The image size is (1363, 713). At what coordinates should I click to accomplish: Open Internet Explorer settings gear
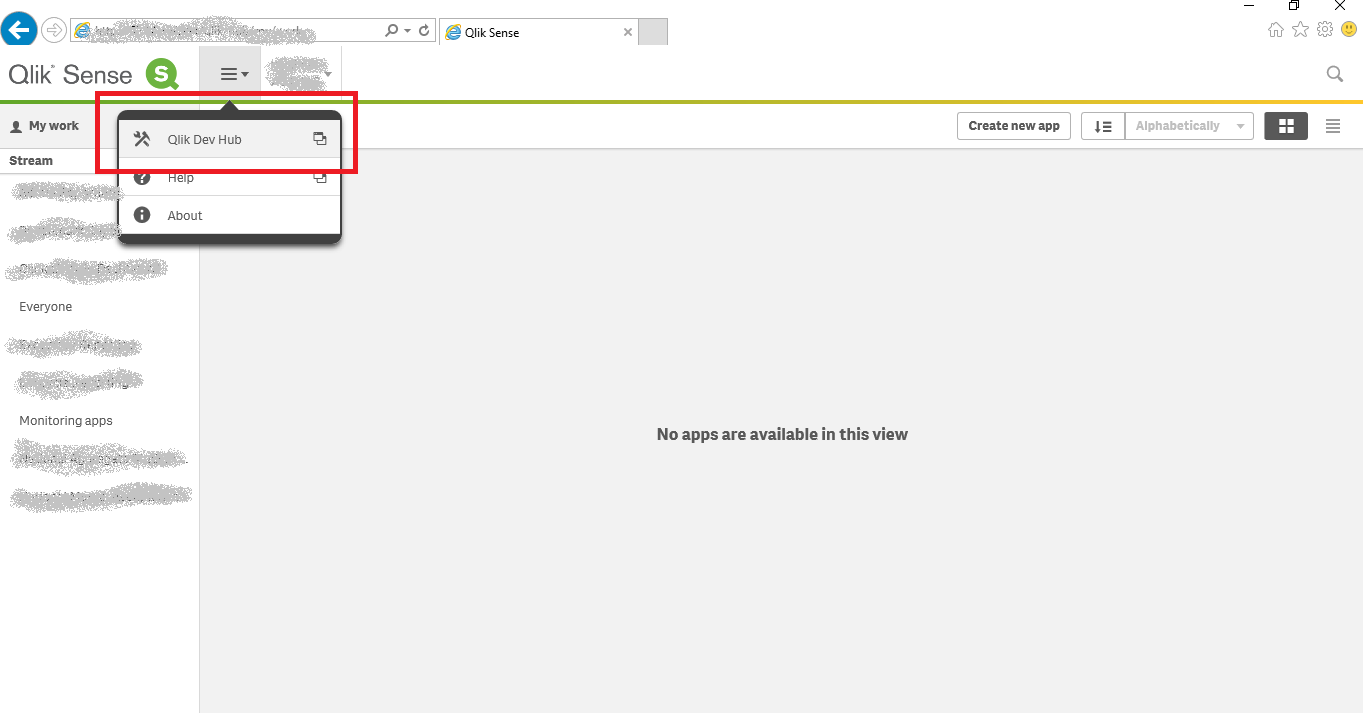coord(1325,29)
